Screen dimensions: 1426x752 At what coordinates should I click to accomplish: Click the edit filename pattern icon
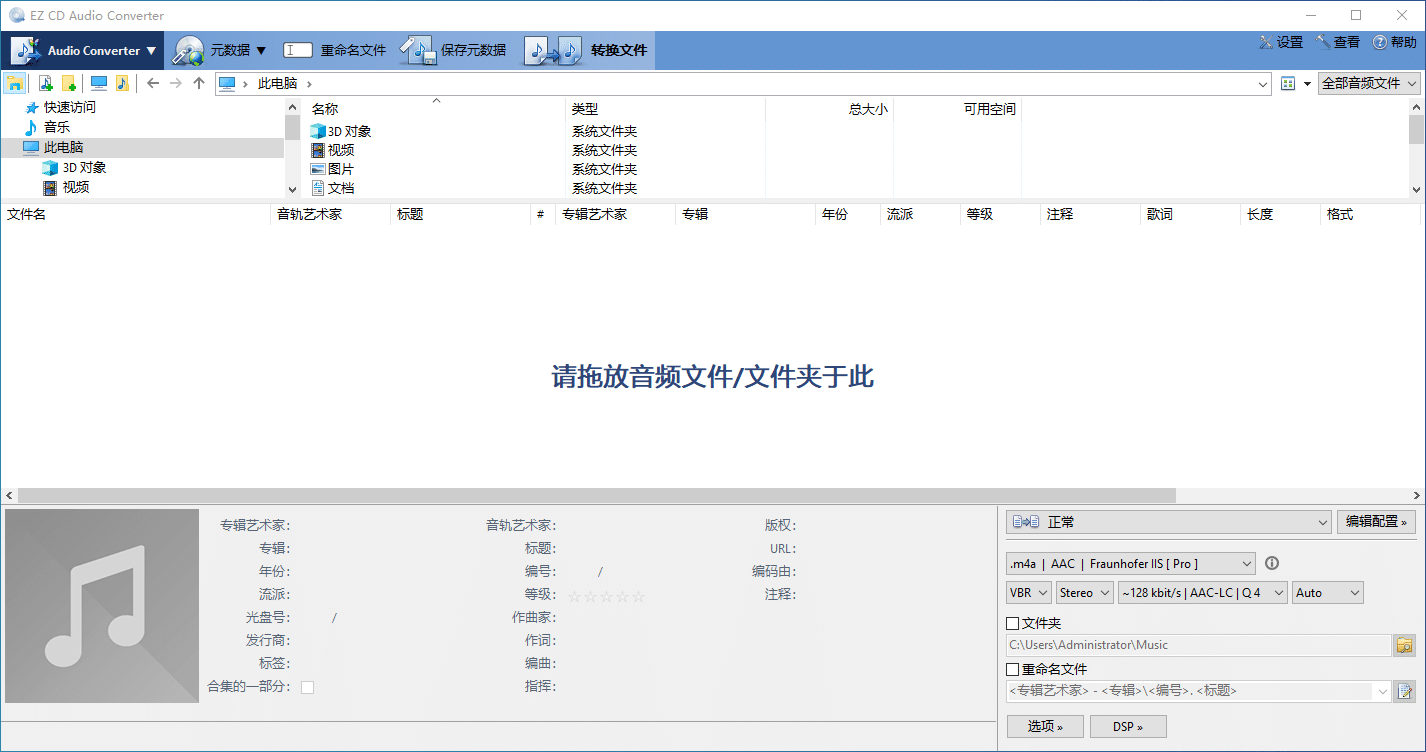pyautogui.click(x=1405, y=691)
